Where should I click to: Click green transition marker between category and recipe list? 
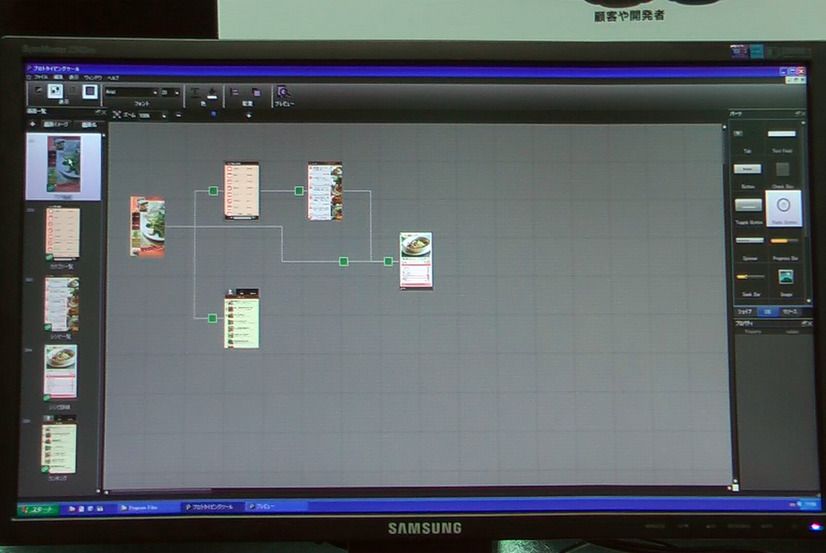pos(299,191)
